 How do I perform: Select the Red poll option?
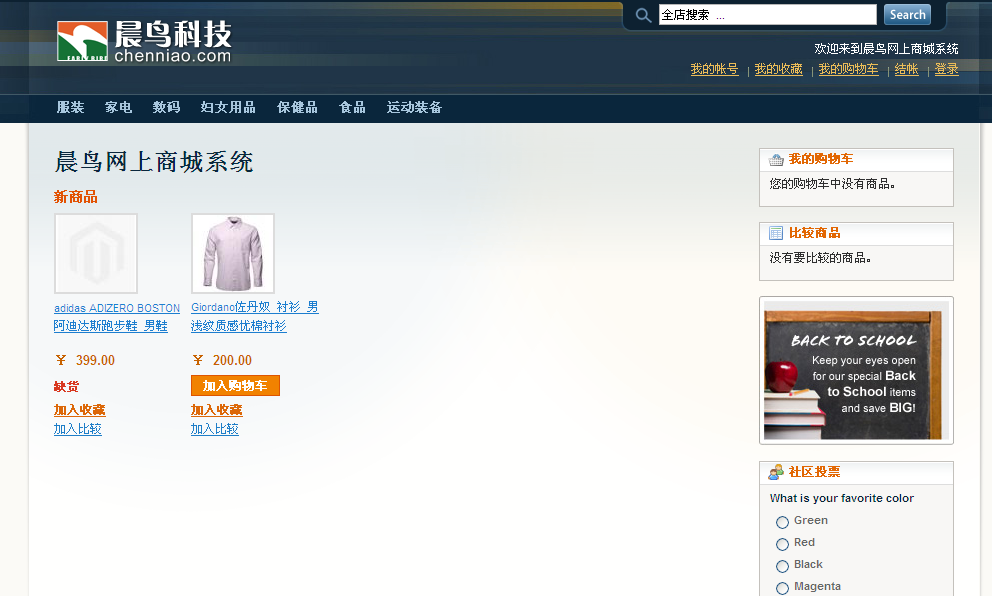(783, 544)
